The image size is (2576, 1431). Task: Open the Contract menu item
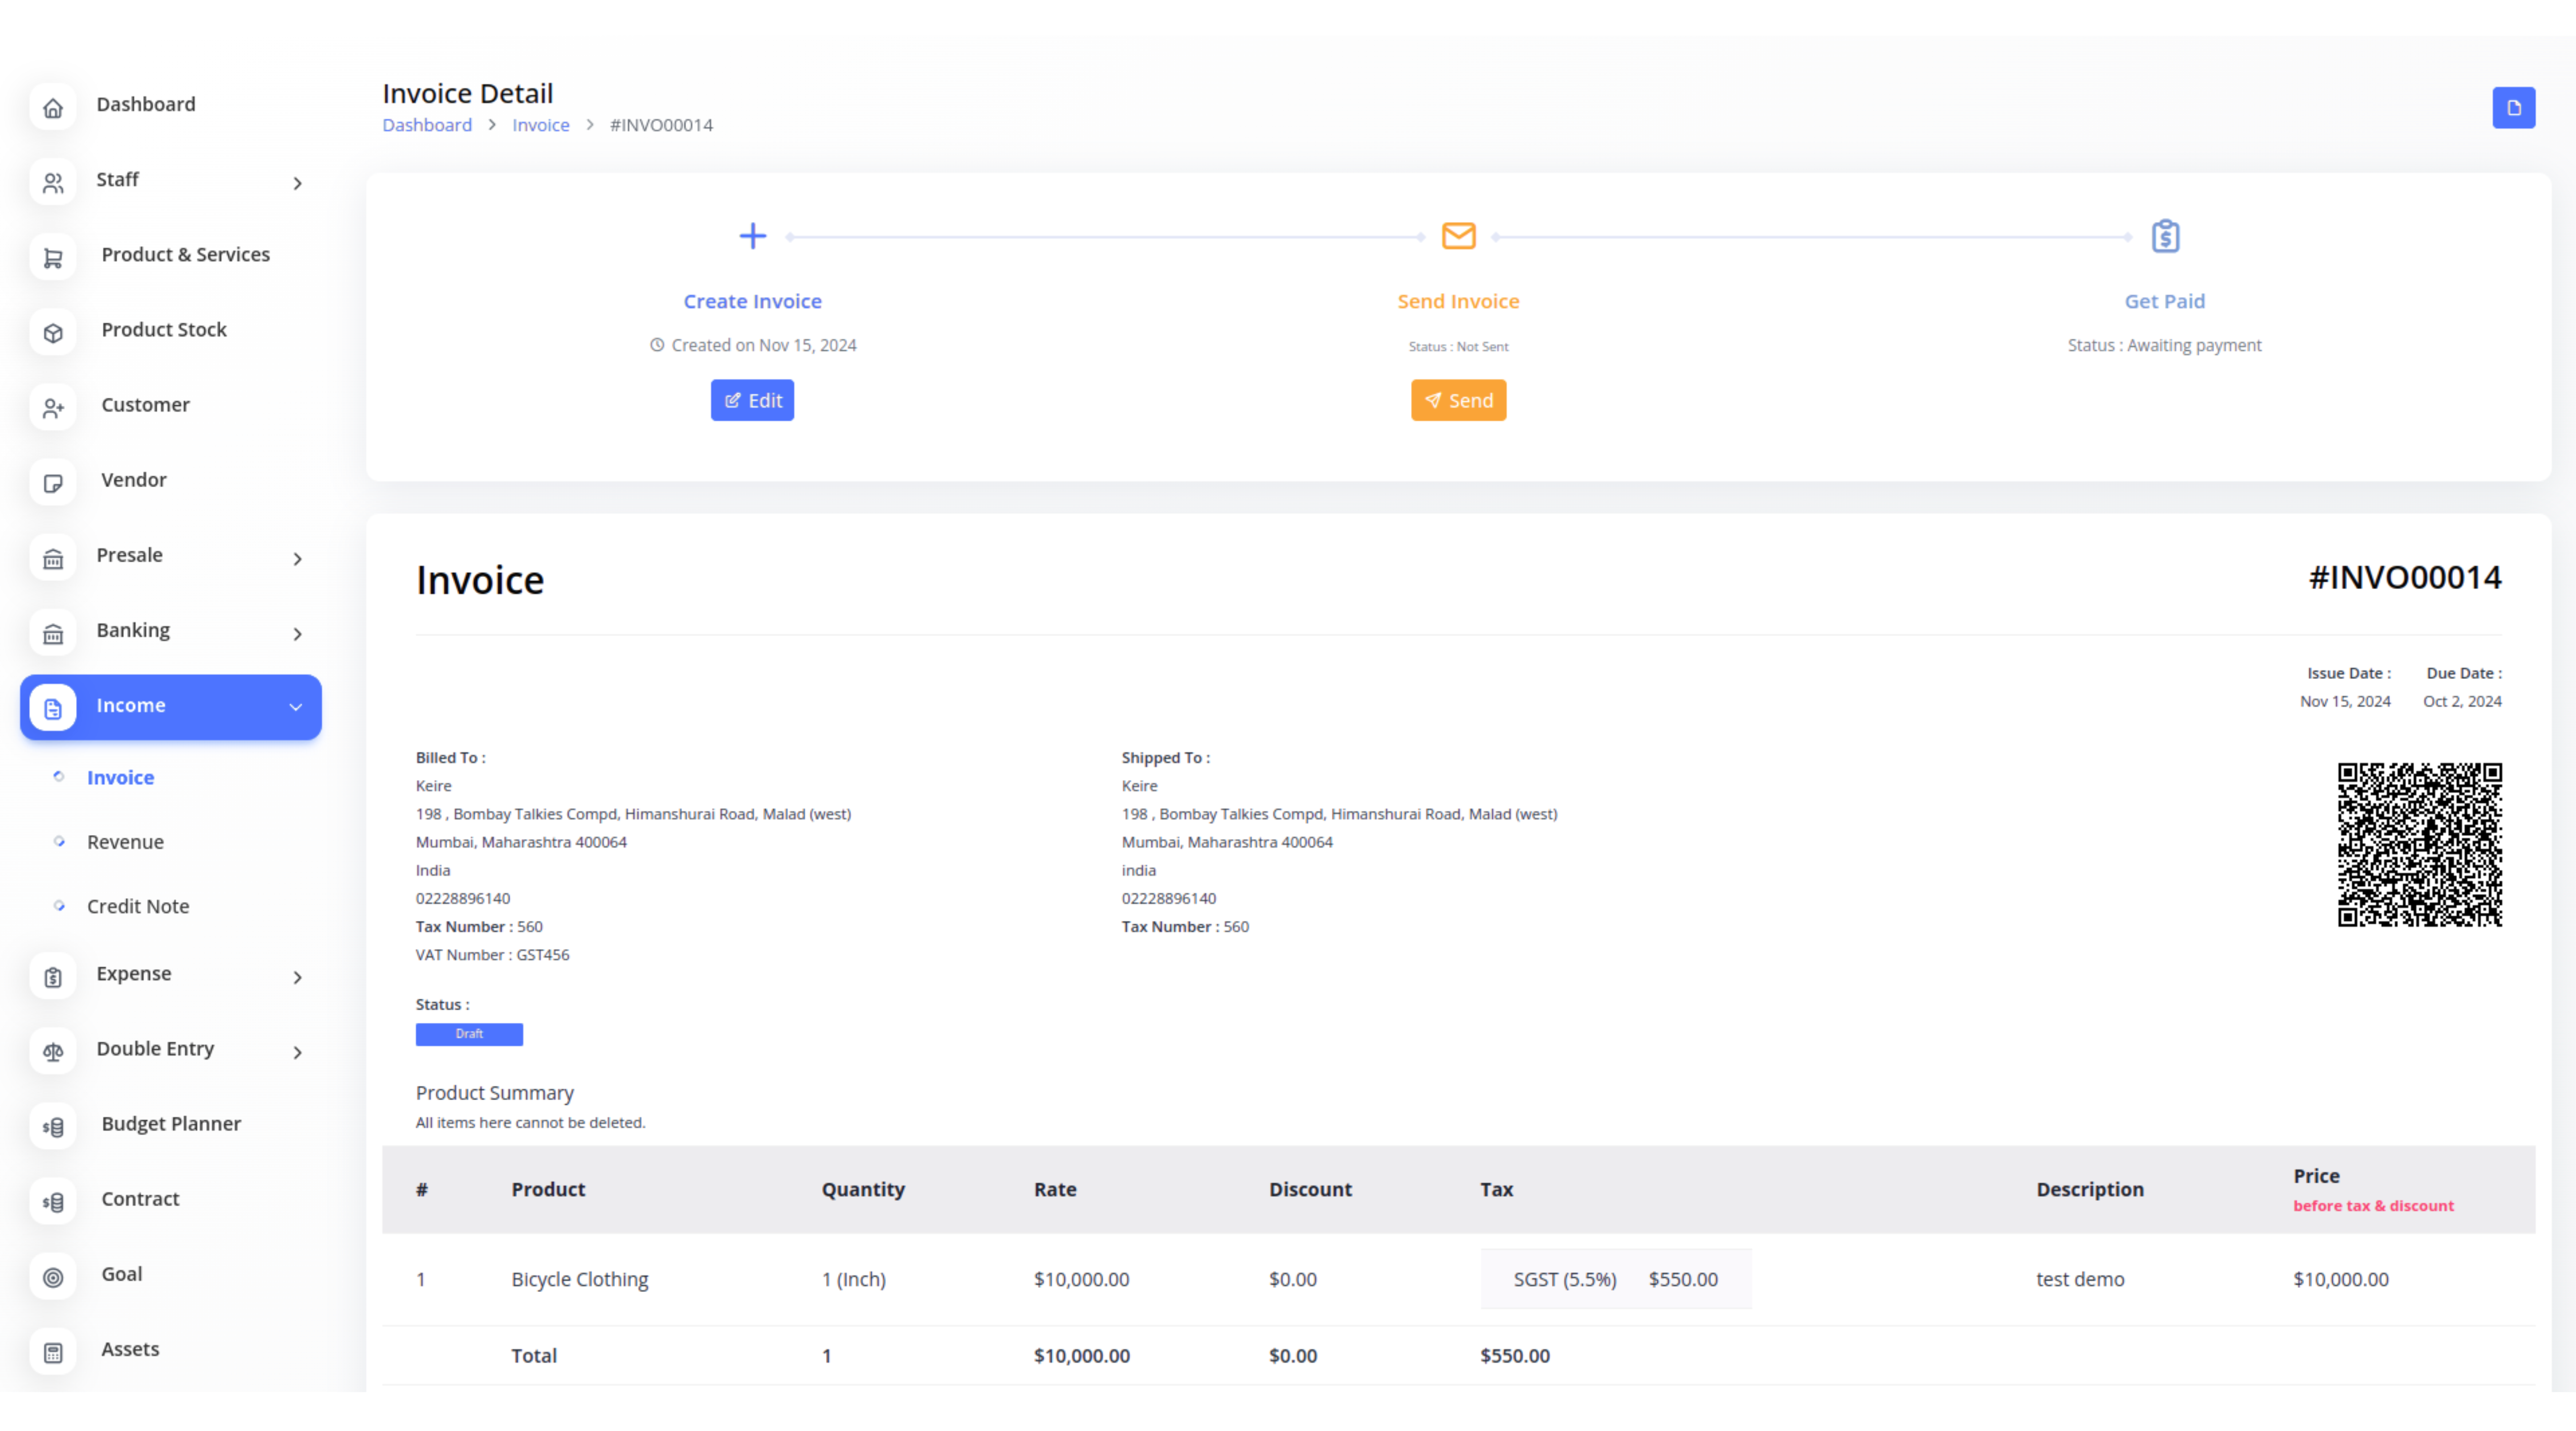(x=140, y=1198)
